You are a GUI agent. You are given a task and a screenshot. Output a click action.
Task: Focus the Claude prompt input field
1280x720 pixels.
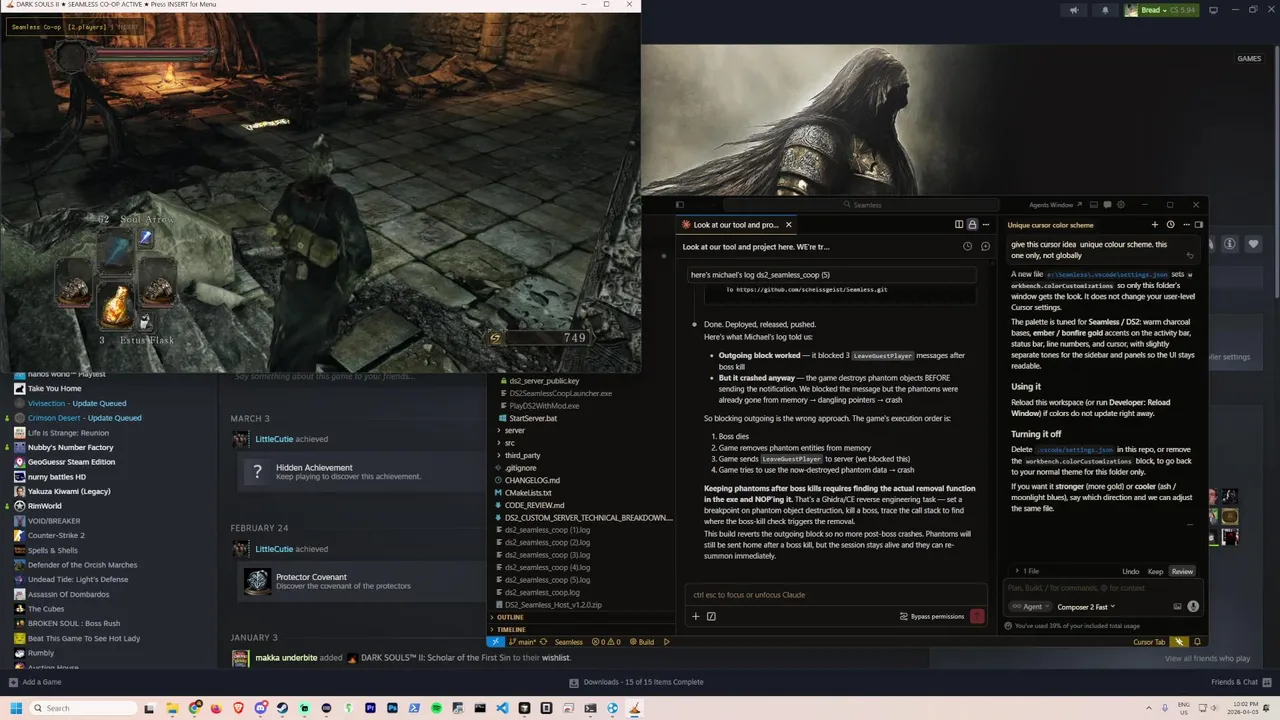click(838, 595)
